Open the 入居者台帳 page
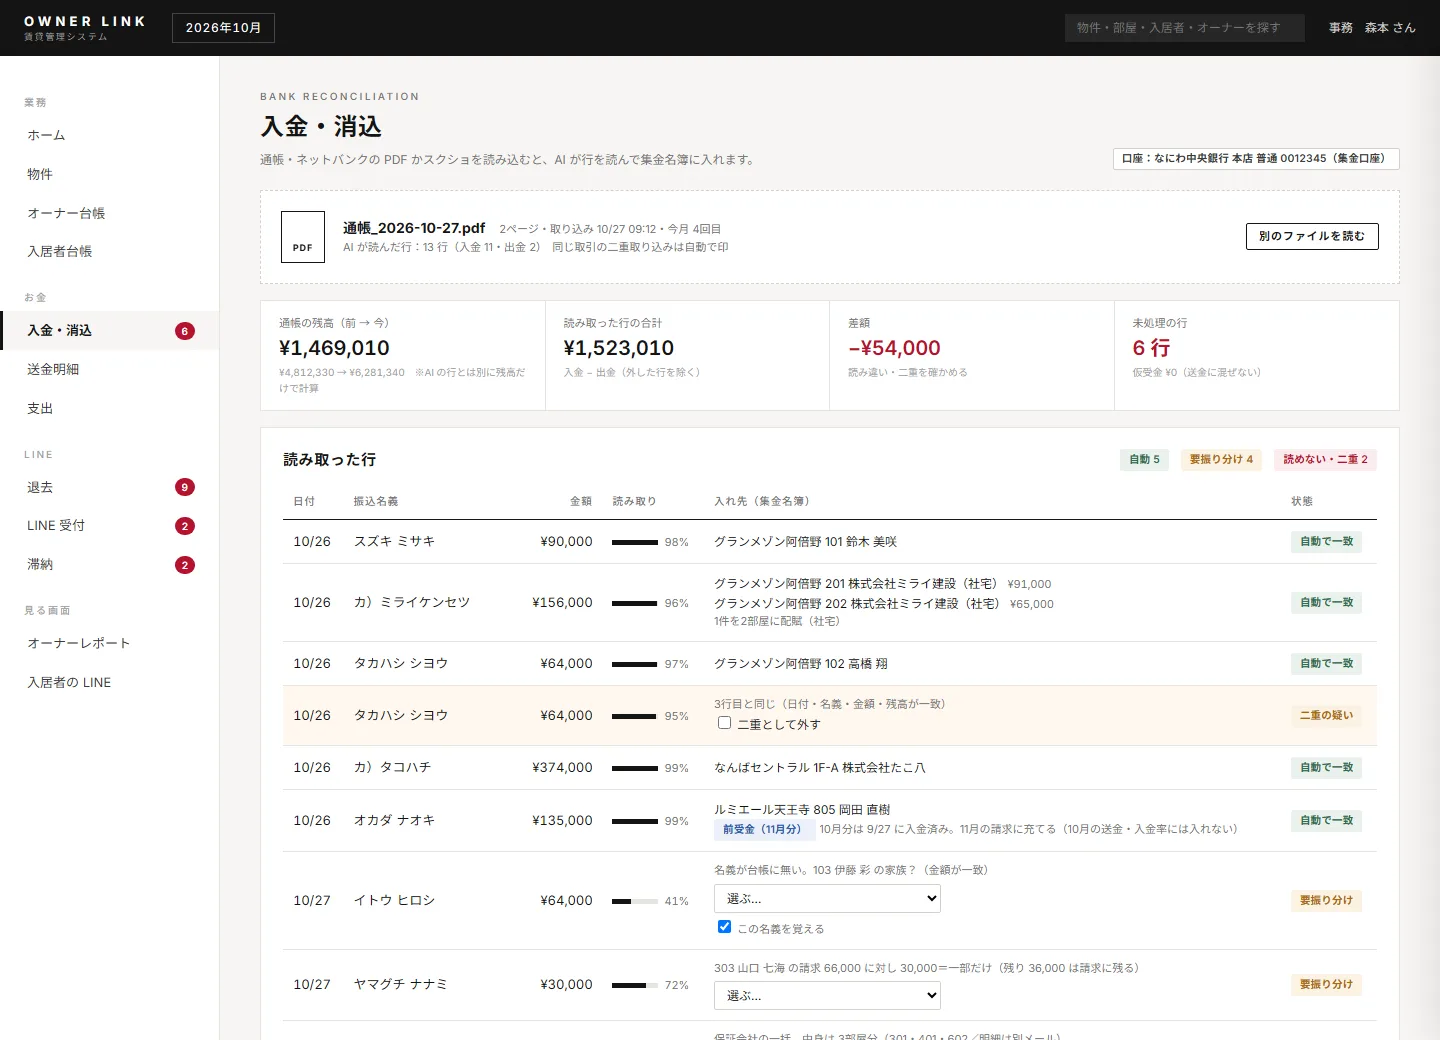The image size is (1440, 1040). coord(109,252)
